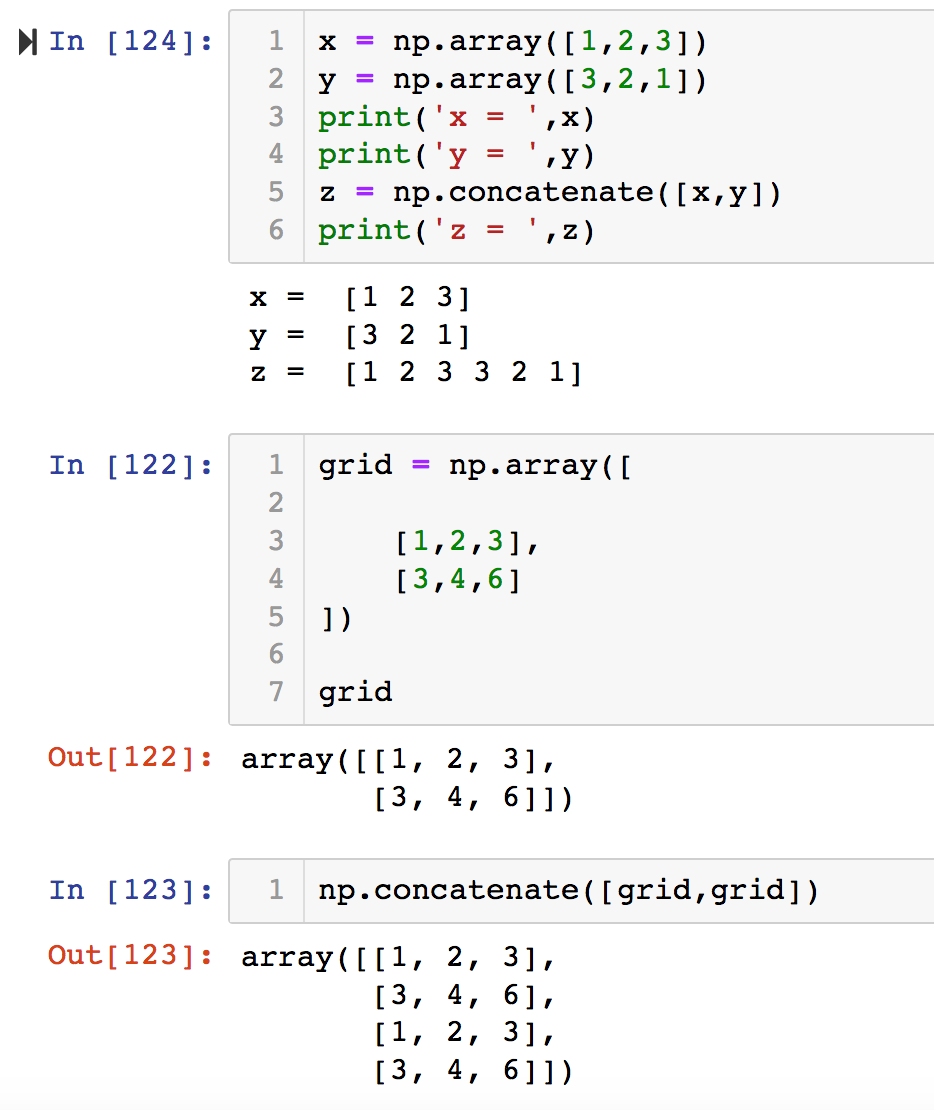Click line number 7 in cell 122 gutter
Viewport: 934px width, 1110px height.
276,691
